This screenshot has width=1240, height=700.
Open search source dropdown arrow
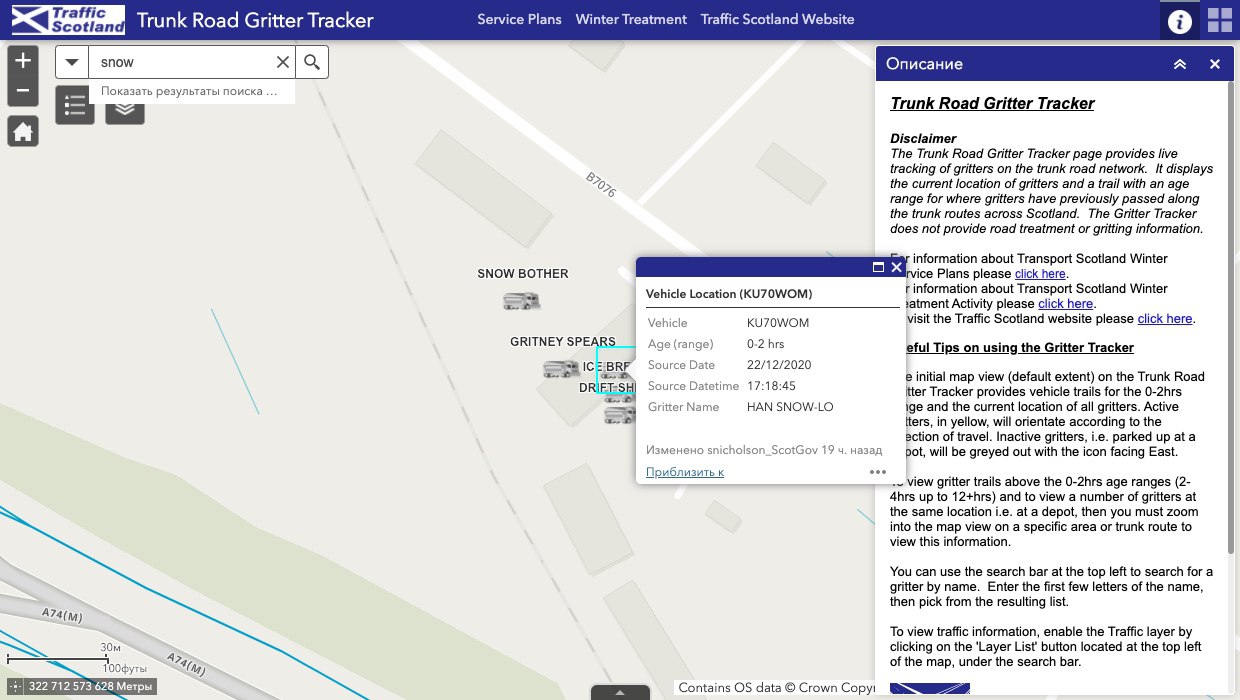tap(72, 62)
